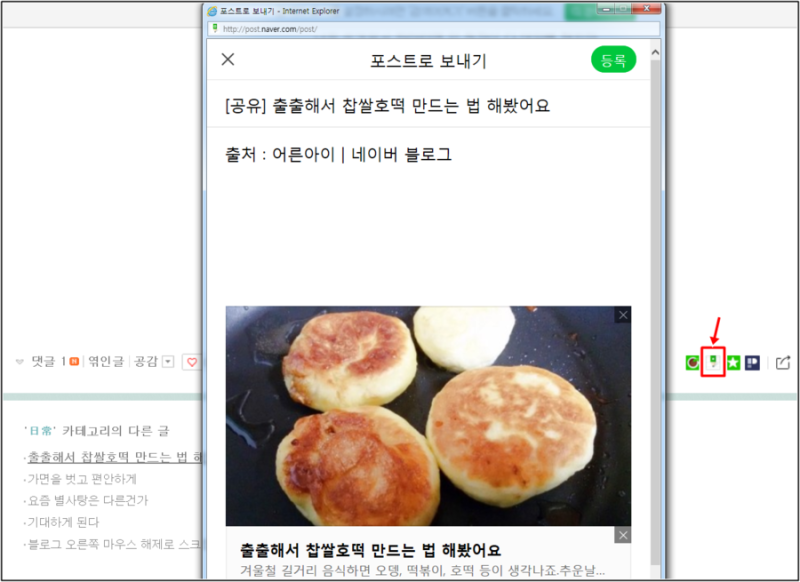The width and height of the screenshot is (800, 582).
Task: Click the popup vertical scrollbar thumb
Action: point(656,311)
